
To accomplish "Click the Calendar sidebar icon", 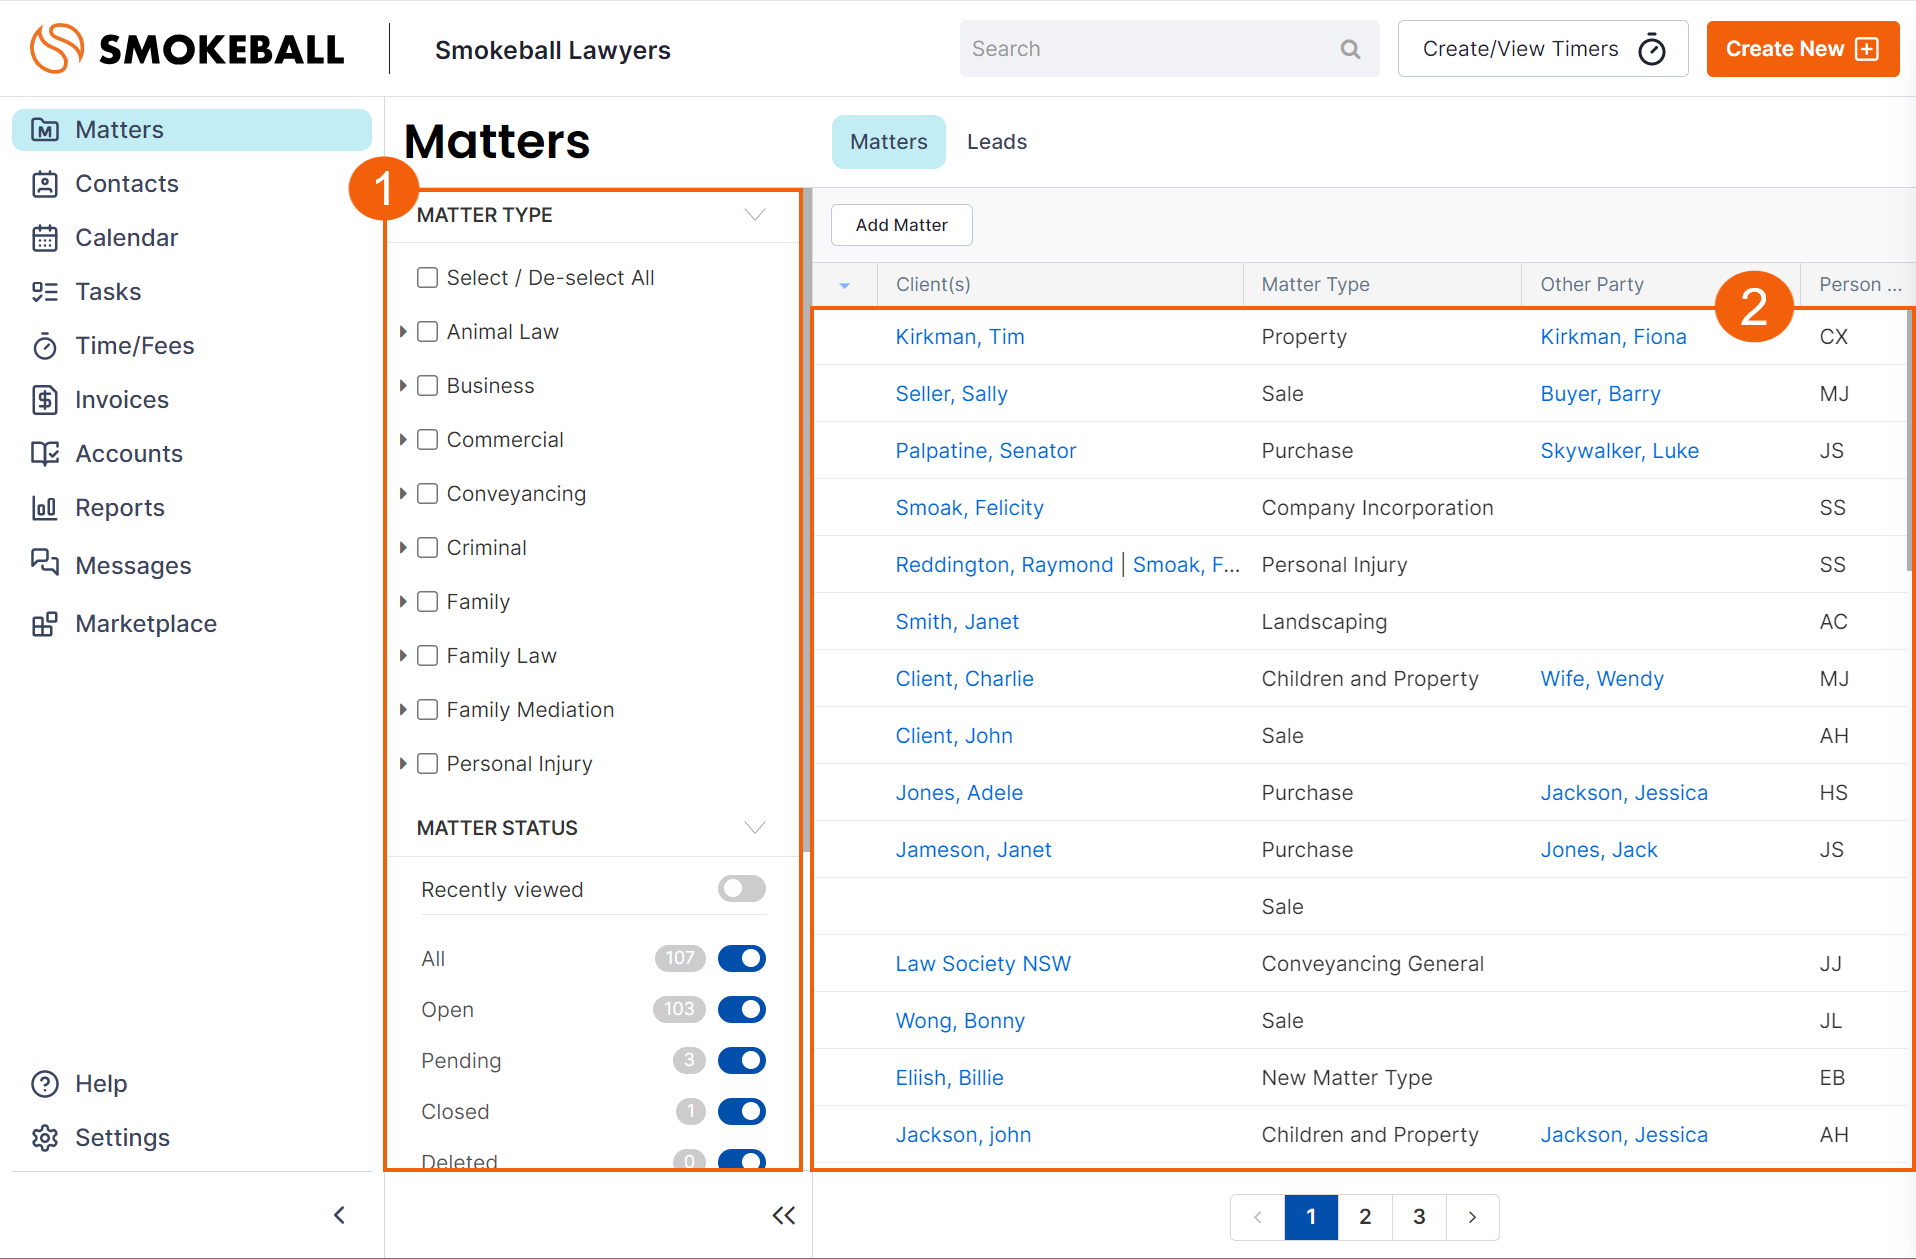I will pos(45,238).
